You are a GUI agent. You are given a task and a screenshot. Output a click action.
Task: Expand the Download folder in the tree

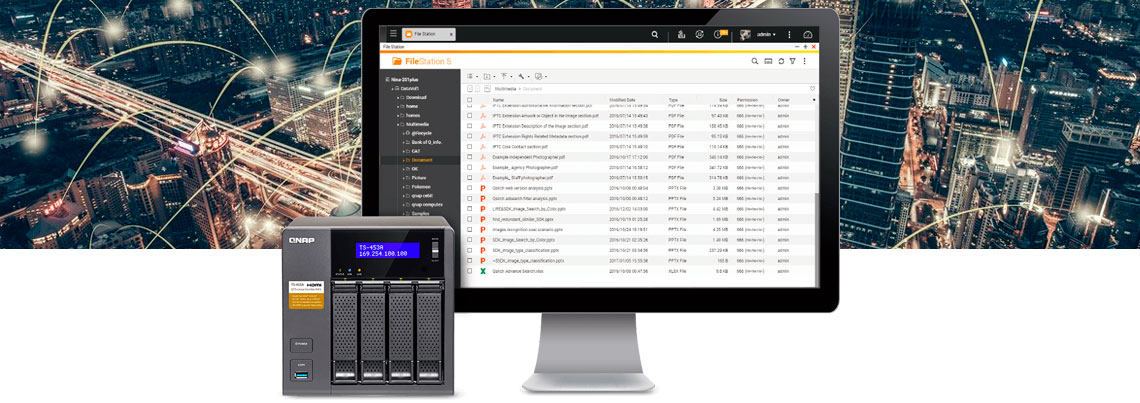click(398, 97)
